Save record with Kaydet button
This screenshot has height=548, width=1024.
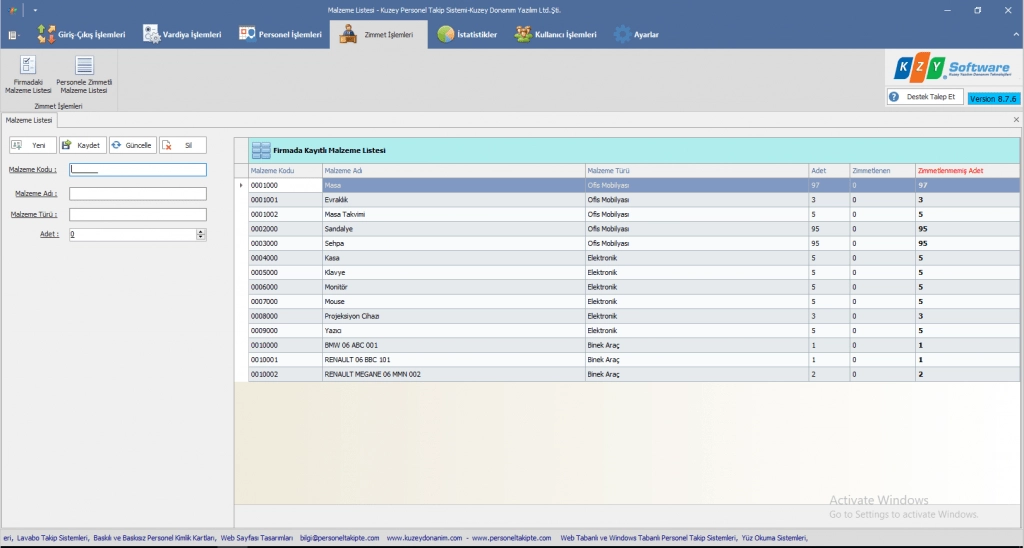tap(82, 145)
